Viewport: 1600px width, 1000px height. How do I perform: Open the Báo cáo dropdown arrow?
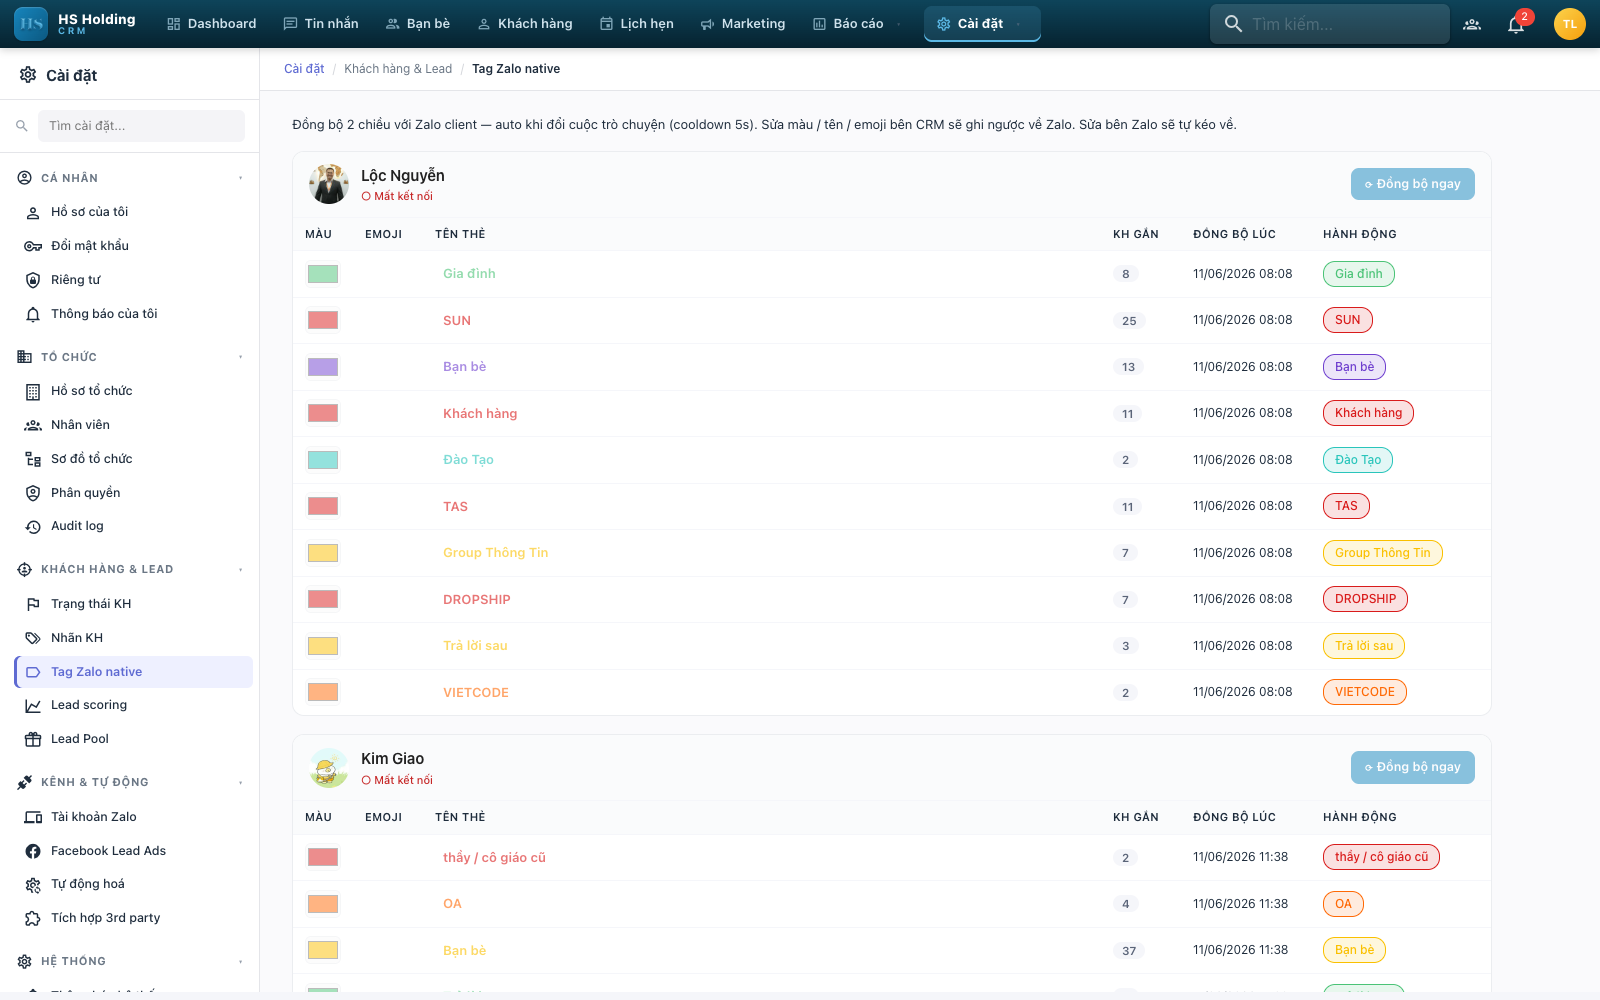pos(899,24)
